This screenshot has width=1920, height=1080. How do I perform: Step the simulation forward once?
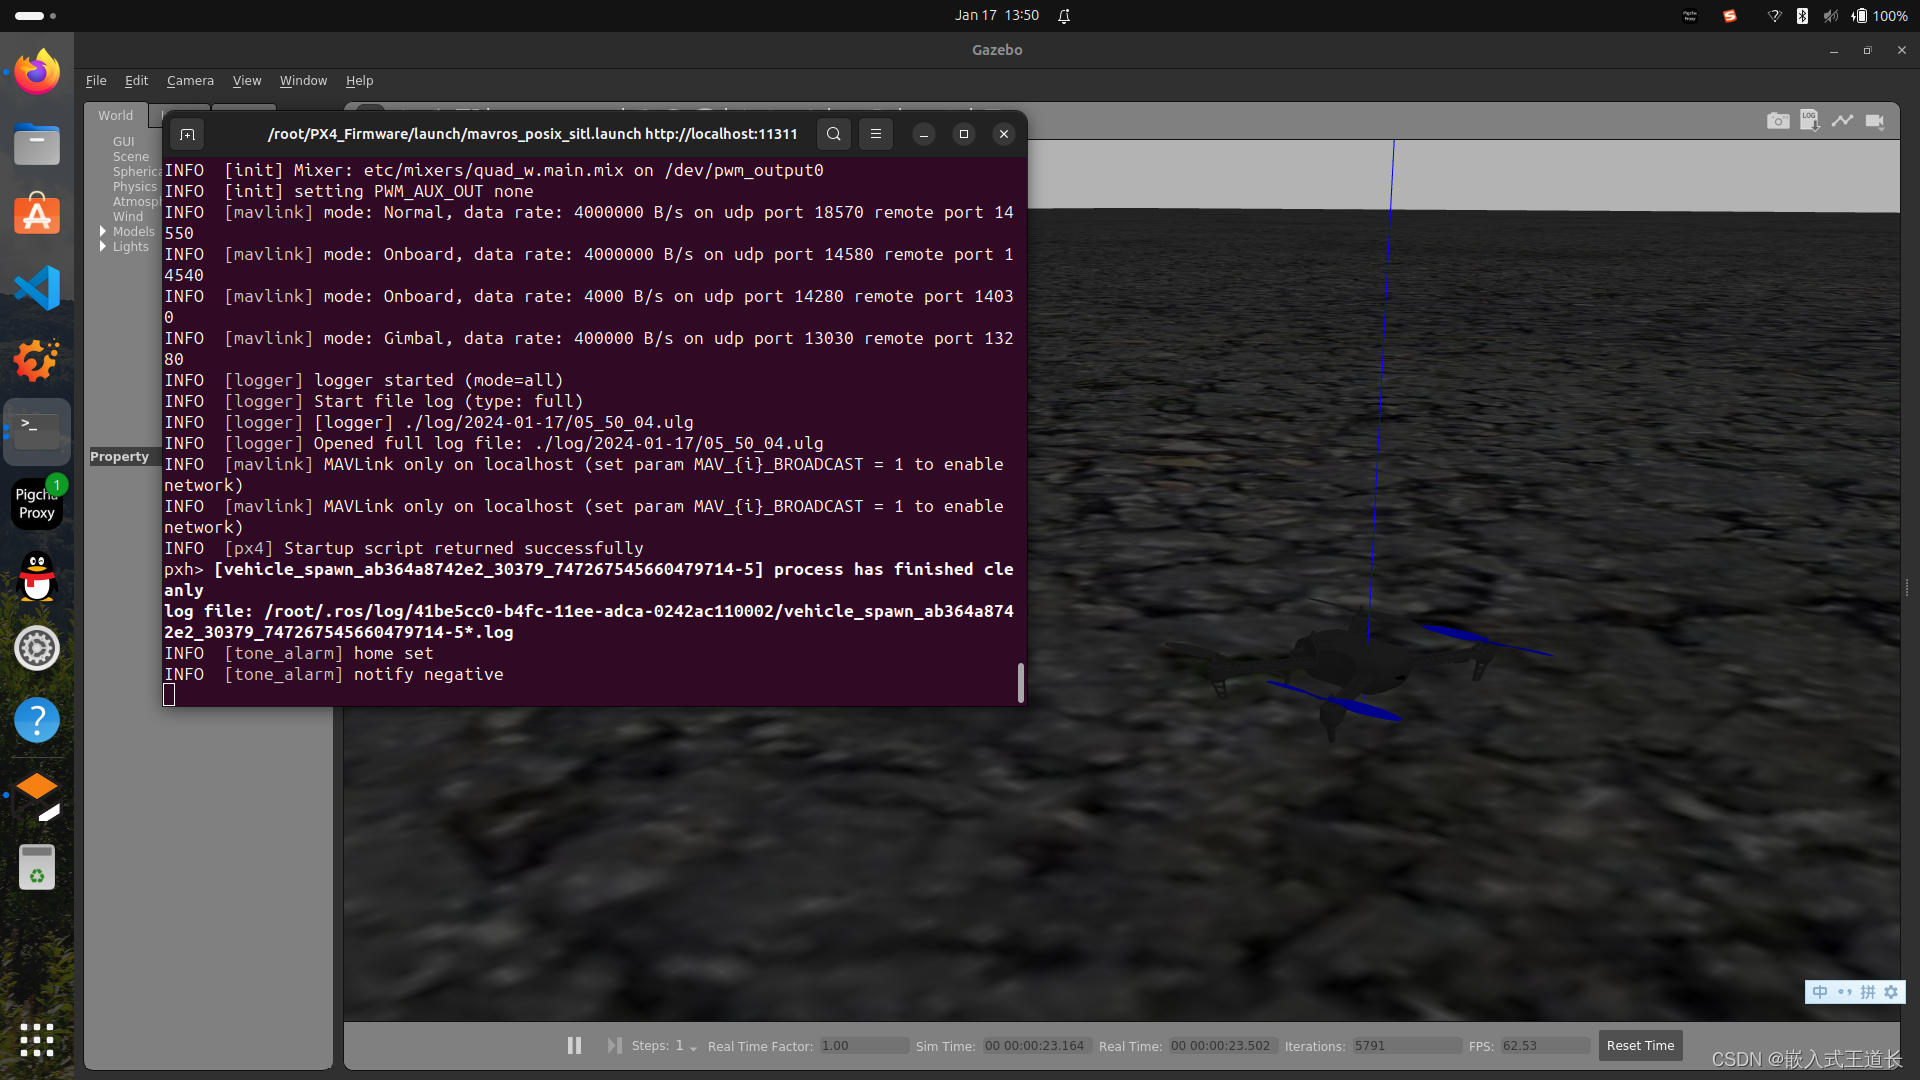point(614,1045)
